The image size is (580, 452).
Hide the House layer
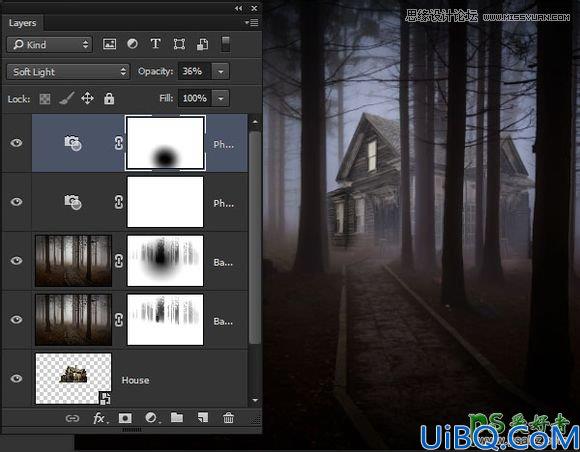(16, 378)
